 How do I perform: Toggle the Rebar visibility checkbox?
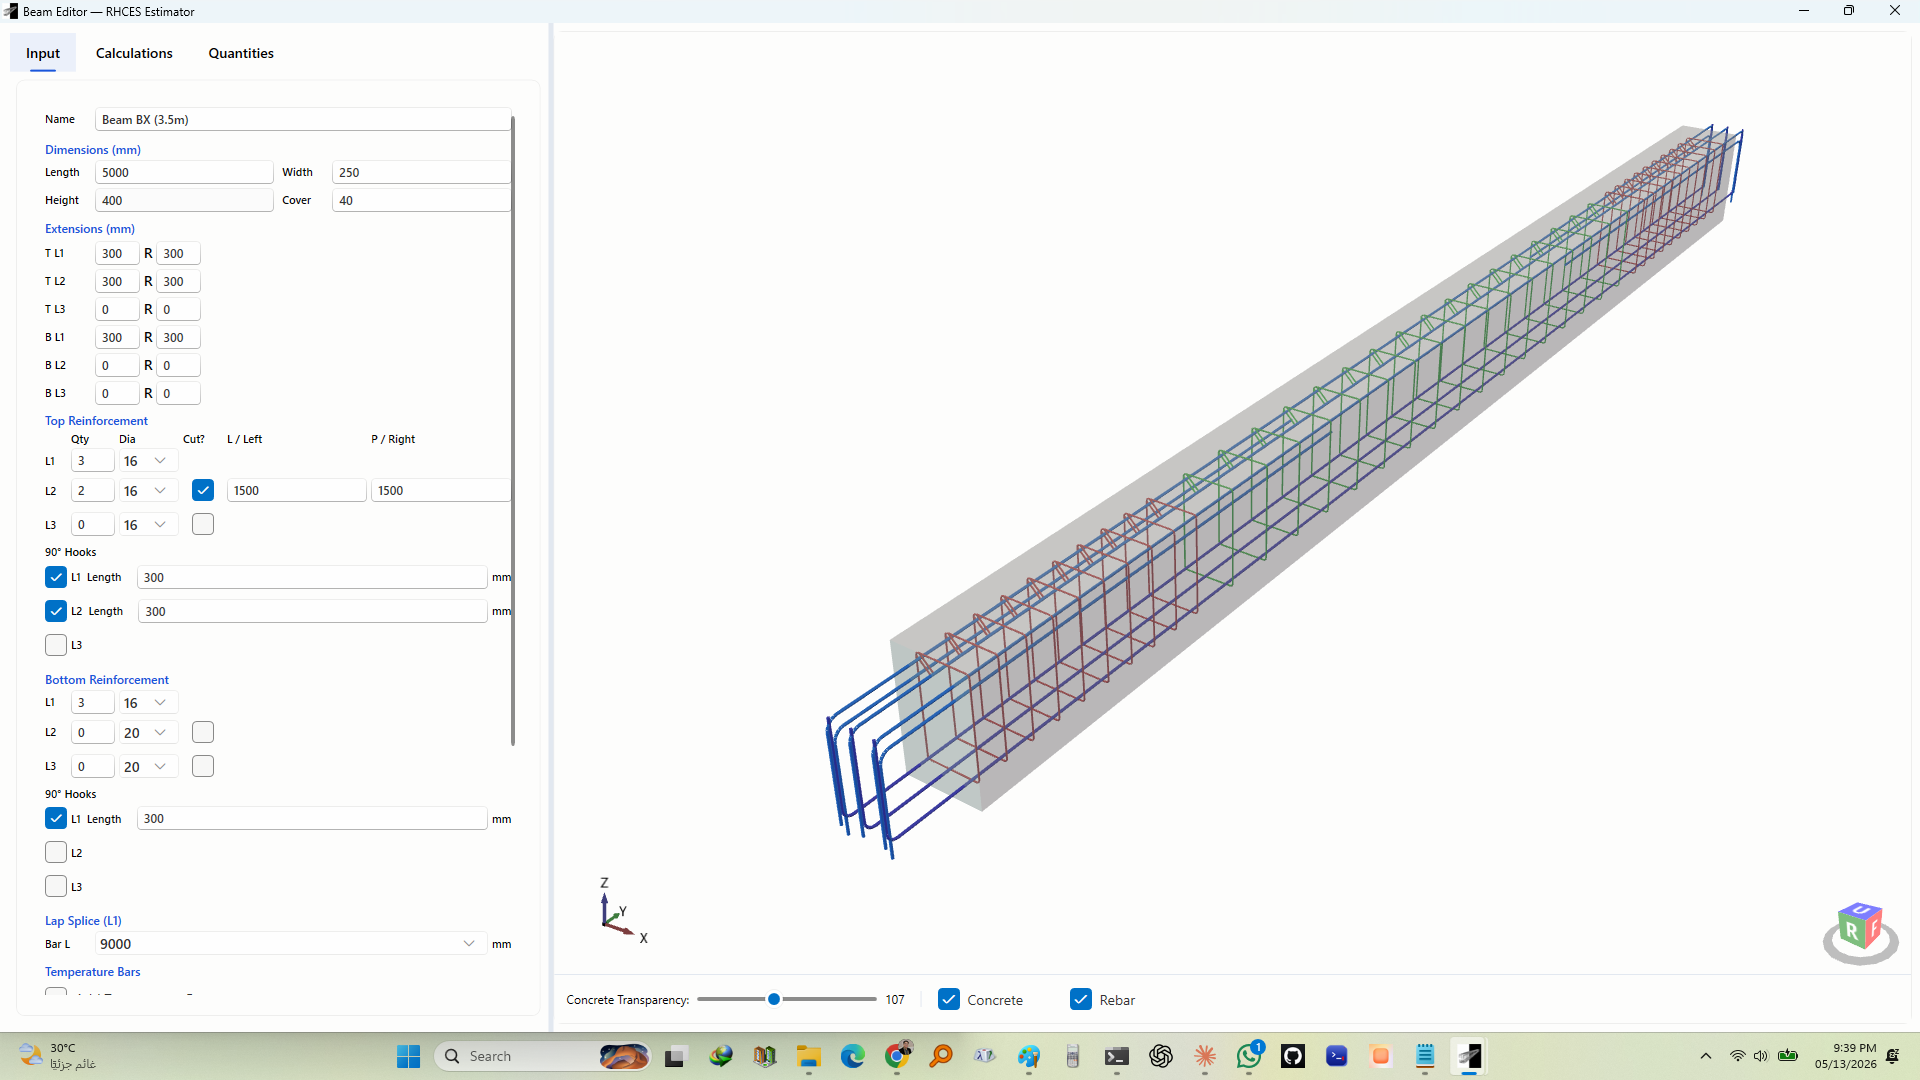click(x=1081, y=999)
